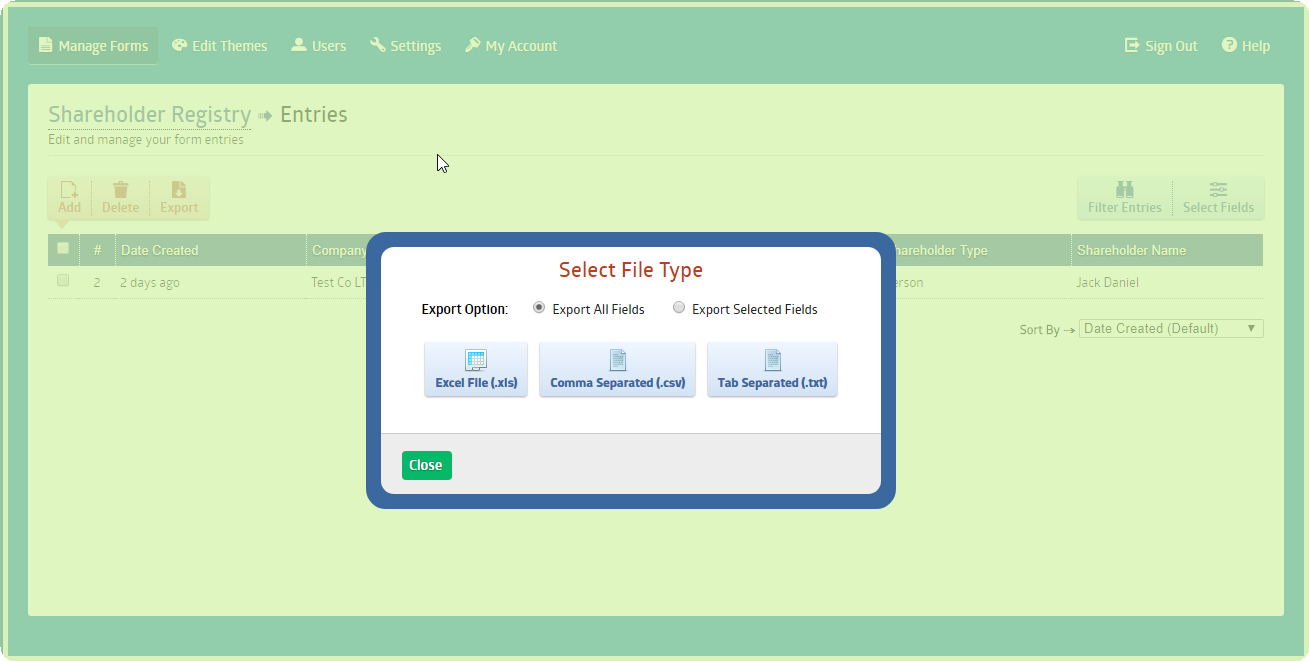1309x661 pixels.
Task: Select the Export All Fields radio button
Action: pyautogui.click(x=539, y=308)
